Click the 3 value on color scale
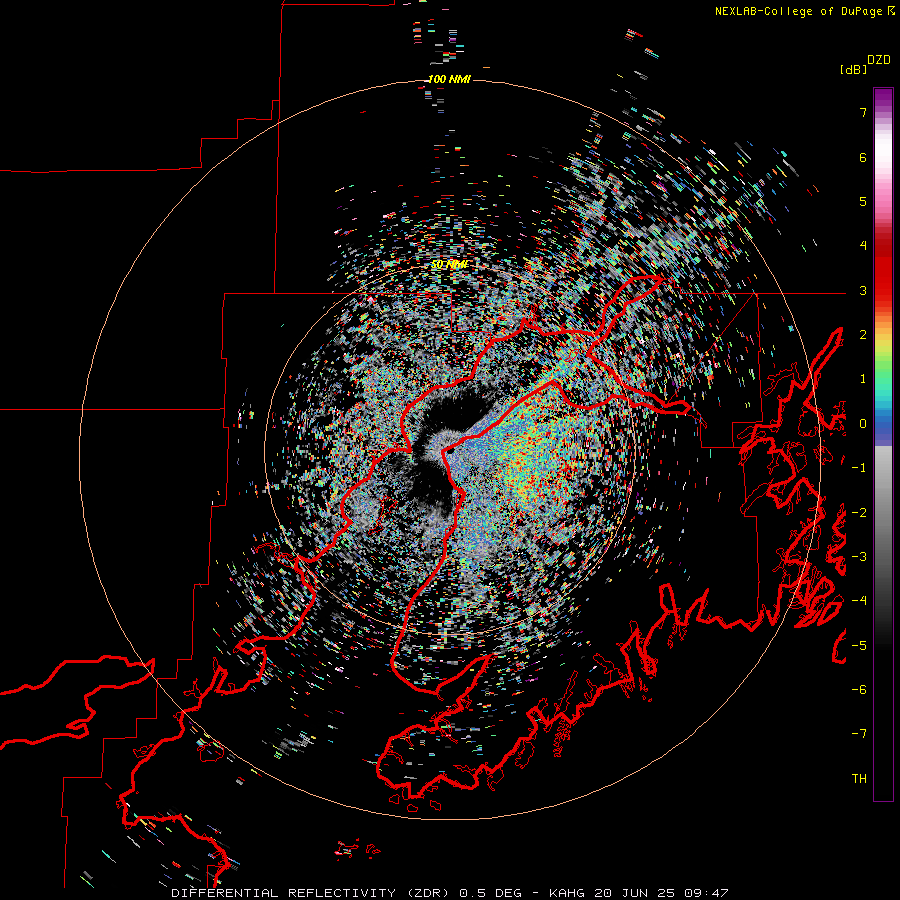Screen dimensions: 900x900 (x=863, y=290)
